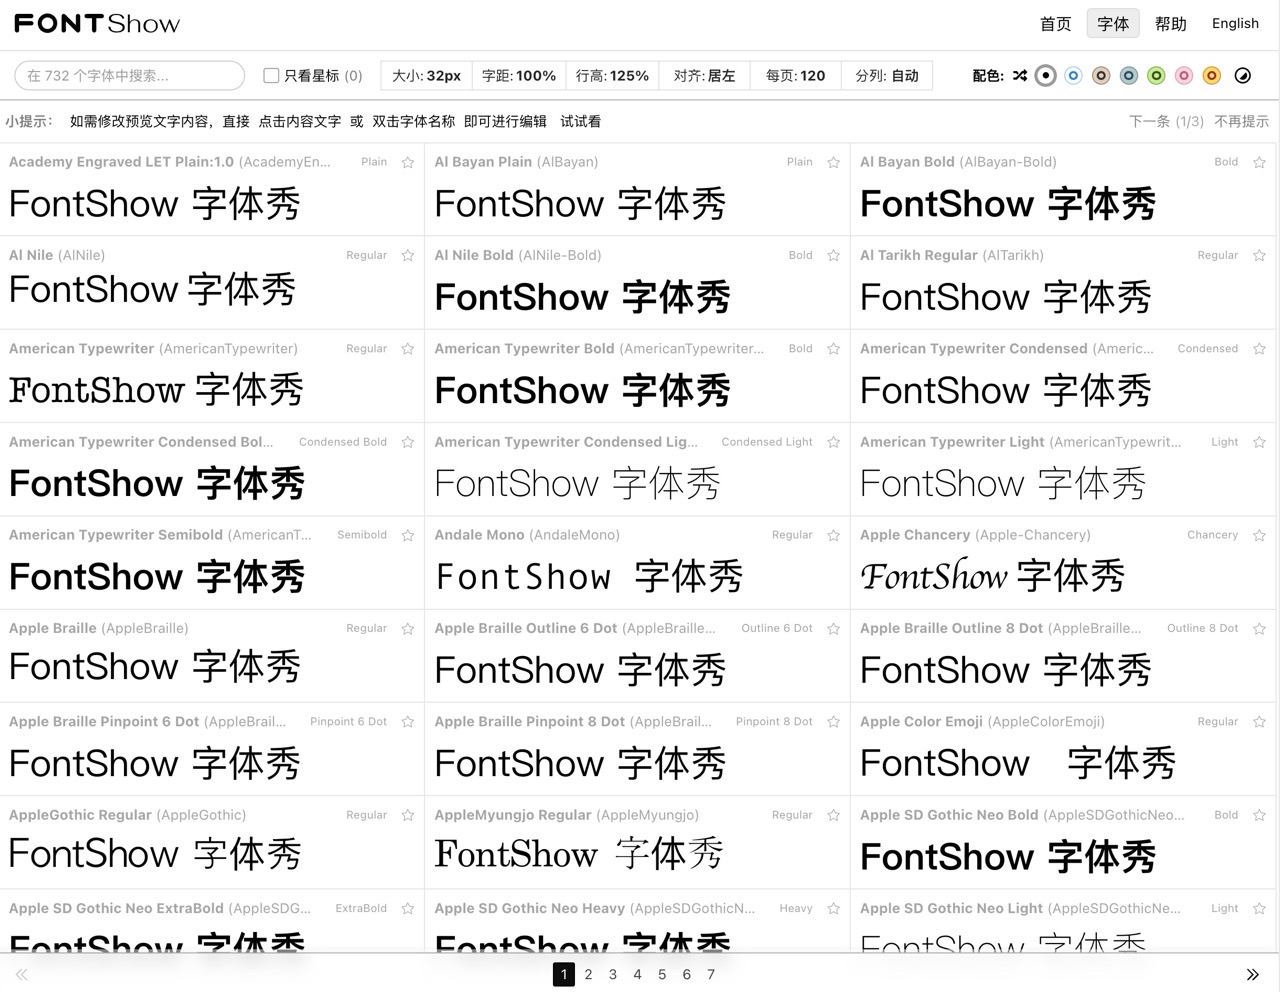Go to page 5
This screenshot has width=1280, height=992.
coord(662,974)
